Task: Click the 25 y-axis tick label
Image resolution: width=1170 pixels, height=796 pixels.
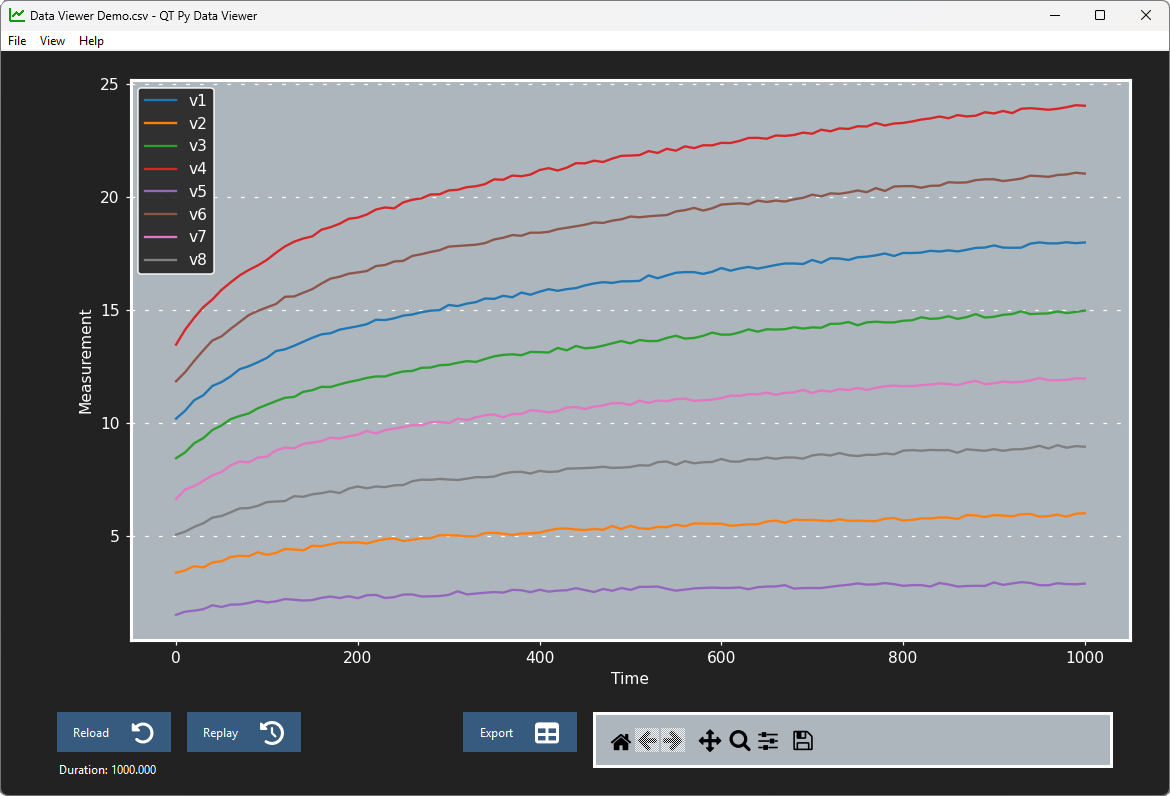Action: 110,84
